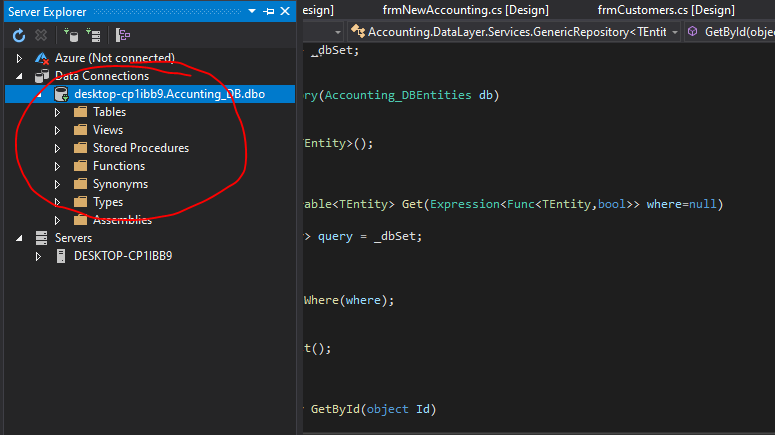Viewport: 775px width, 435px height.
Task: Click the Refresh icon in Server Explorer
Action: [x=19, y=35]
